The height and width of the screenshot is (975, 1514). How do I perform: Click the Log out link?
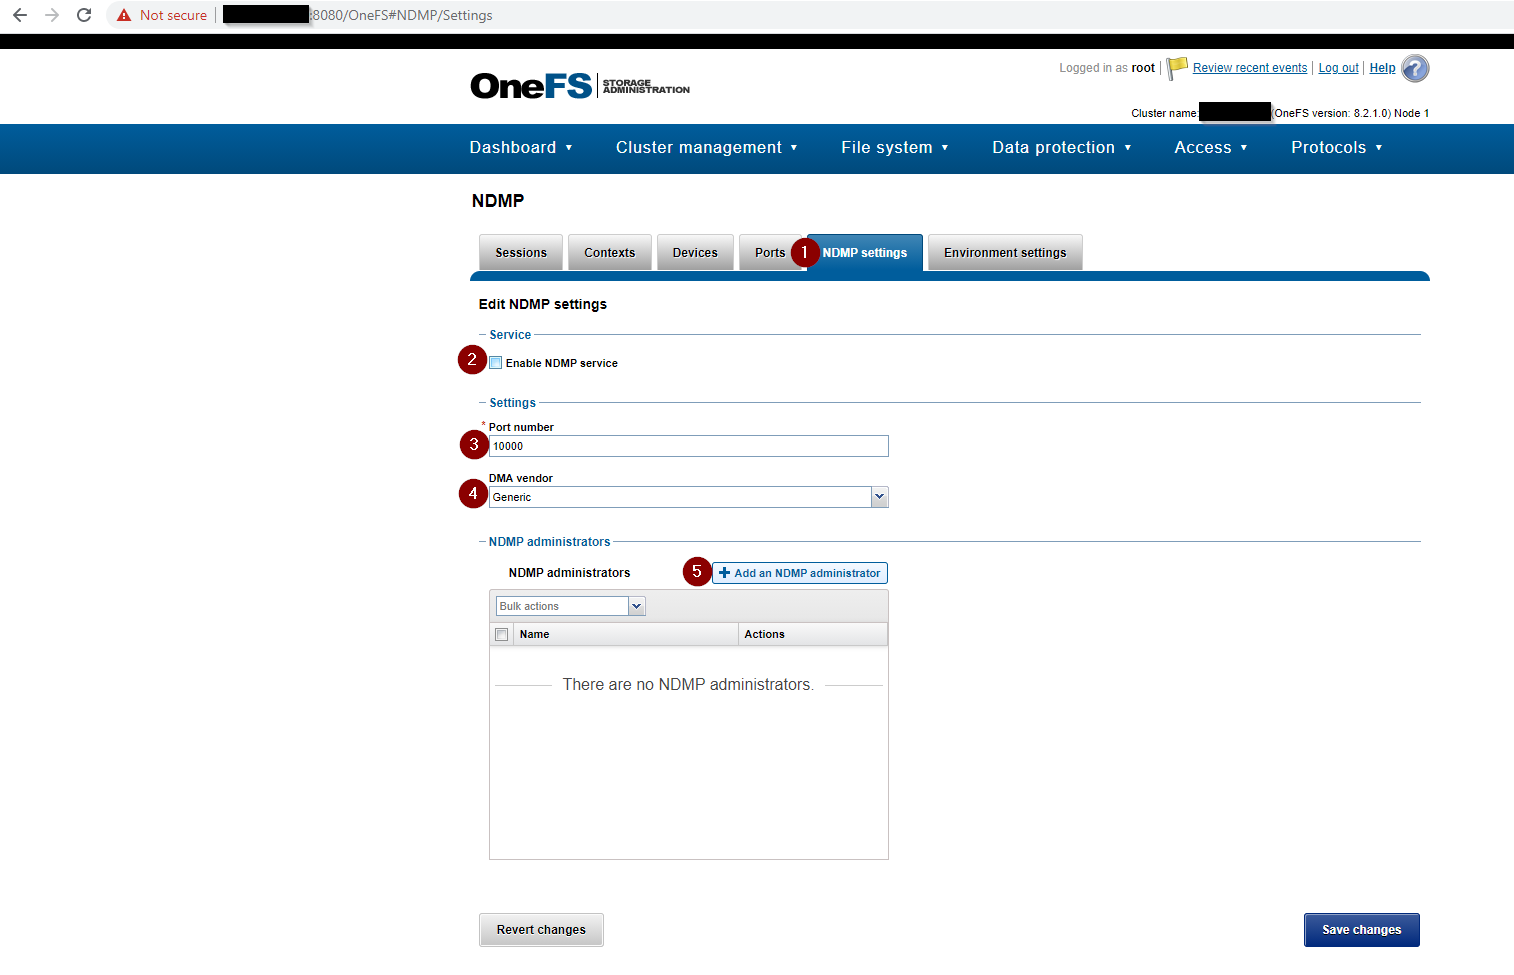pyautogui.click(x=1338, y=67)
